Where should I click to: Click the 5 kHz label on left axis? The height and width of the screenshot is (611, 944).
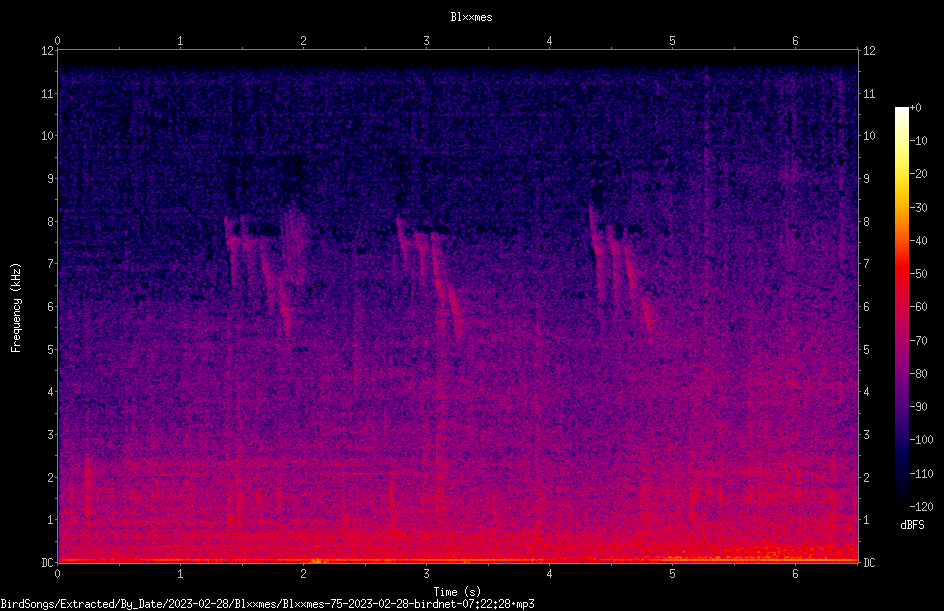click(x=51, y=349)
